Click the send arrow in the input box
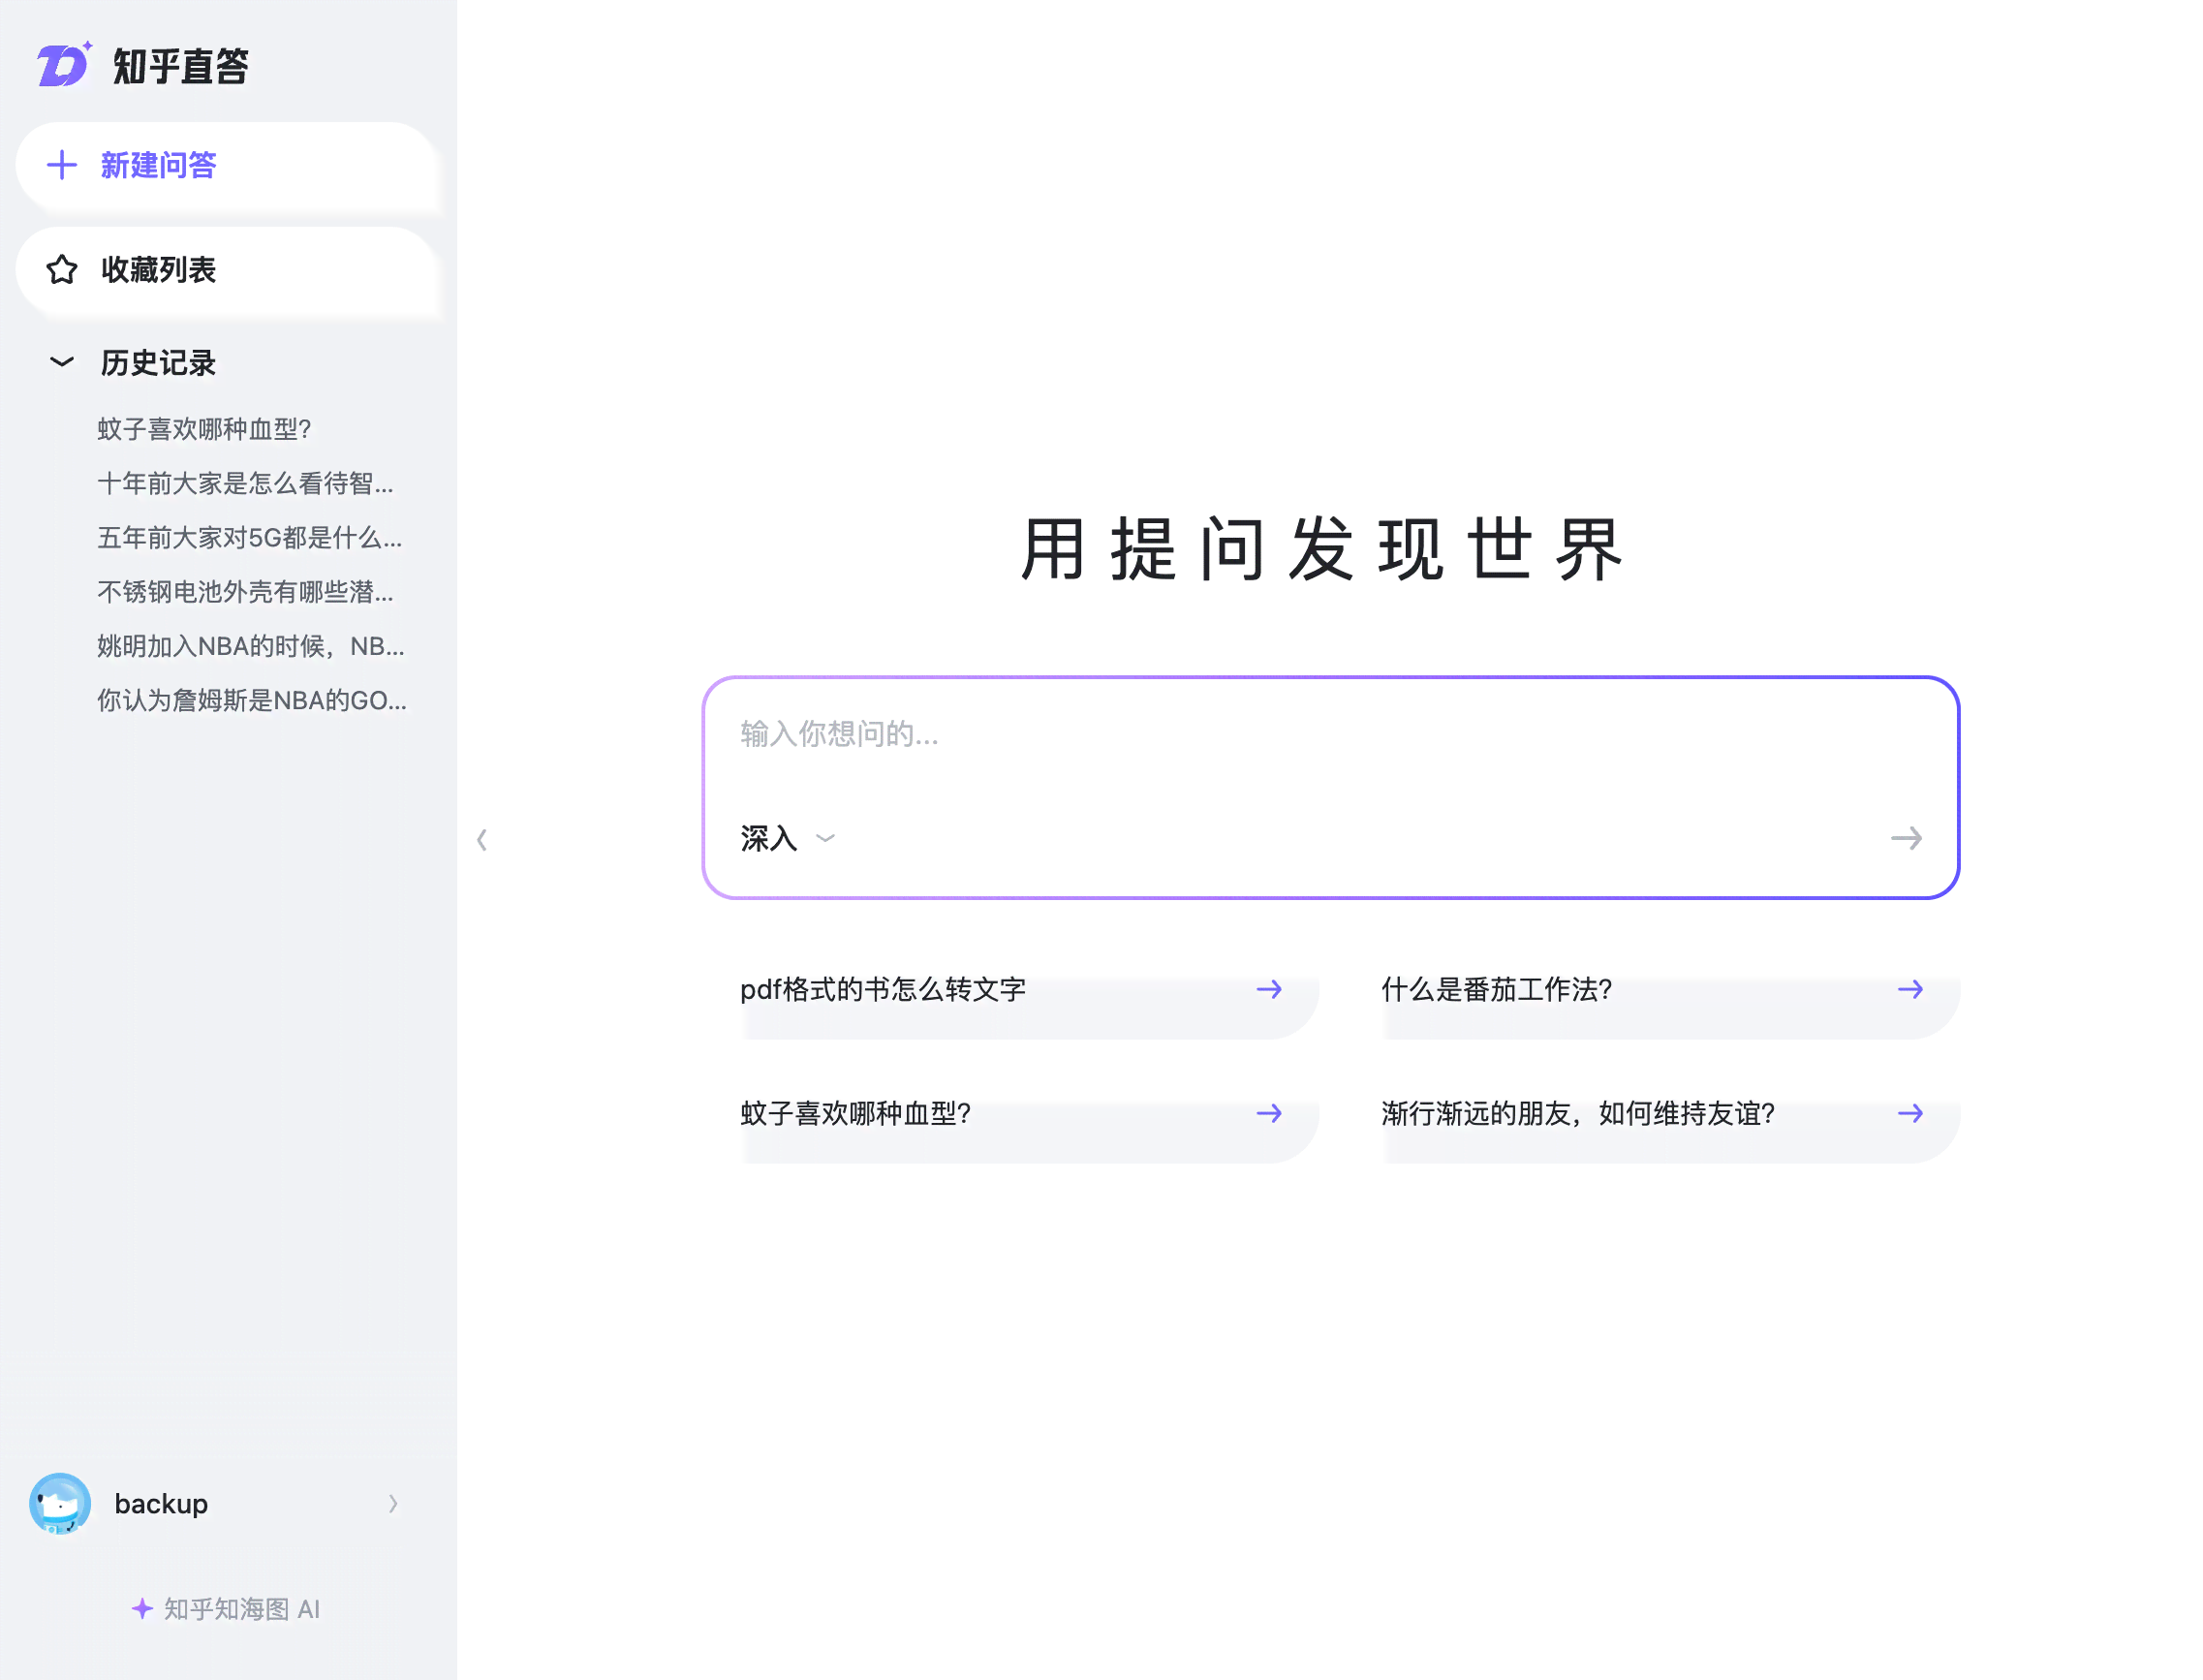Image resolution: width=2203 pixels, height=1680 pixels. [1905, 838]
